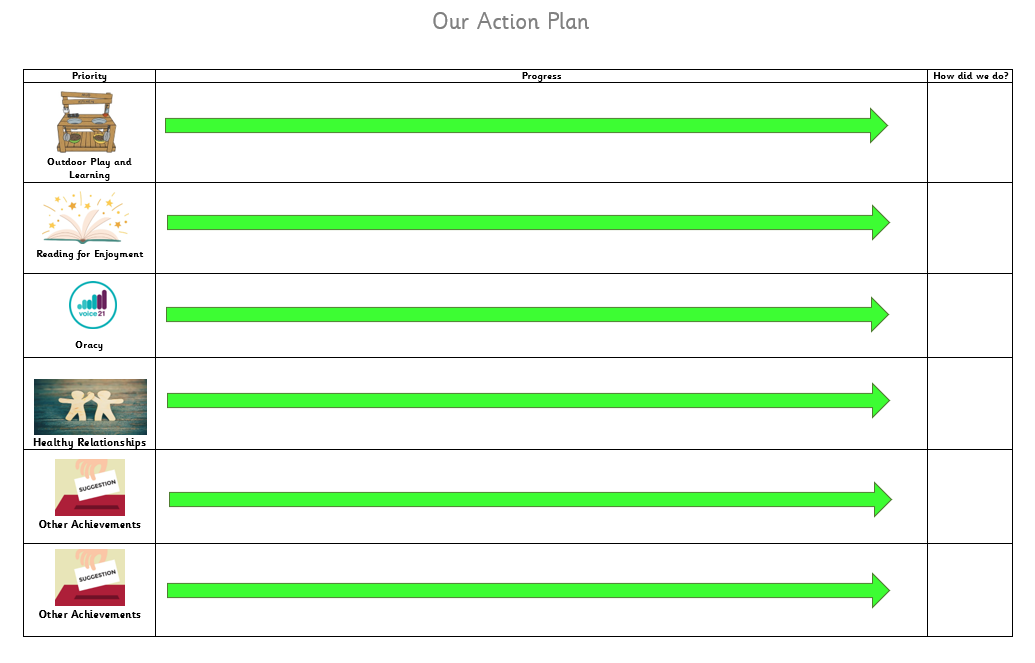Click the empty results cell for Oracy
The height and width of the screenshot is (663, 1035).
970,315
